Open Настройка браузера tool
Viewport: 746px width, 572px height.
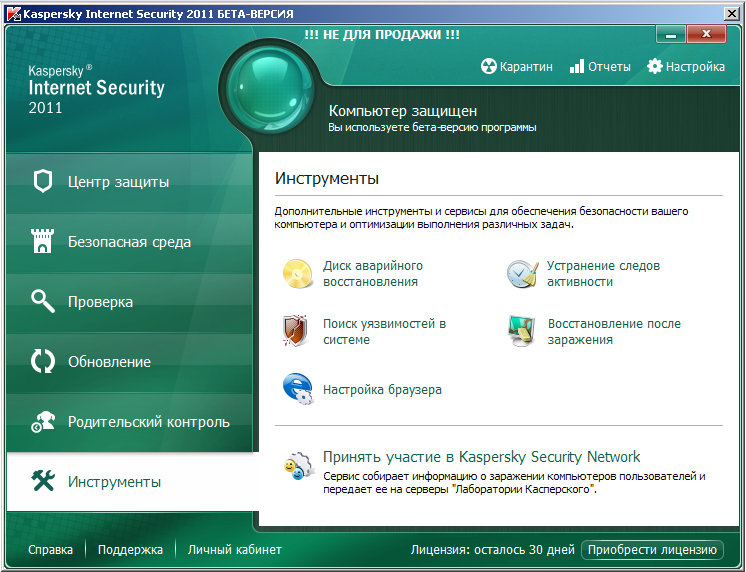tap(382, 390)
